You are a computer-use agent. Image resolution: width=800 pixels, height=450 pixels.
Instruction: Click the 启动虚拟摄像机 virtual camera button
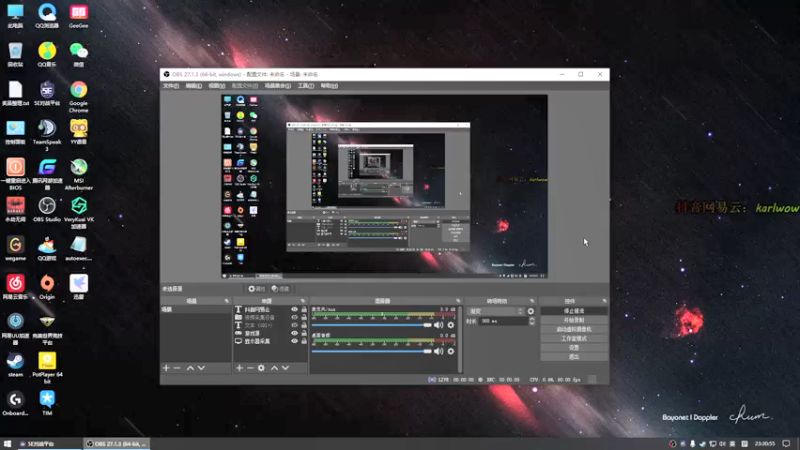(x=574, y=329)
